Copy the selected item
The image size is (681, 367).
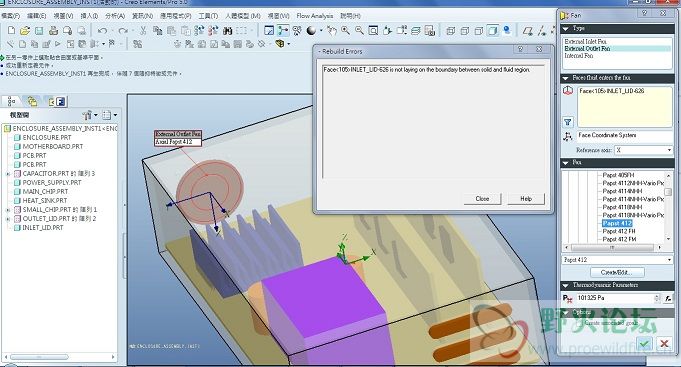(x=157, y=30)
